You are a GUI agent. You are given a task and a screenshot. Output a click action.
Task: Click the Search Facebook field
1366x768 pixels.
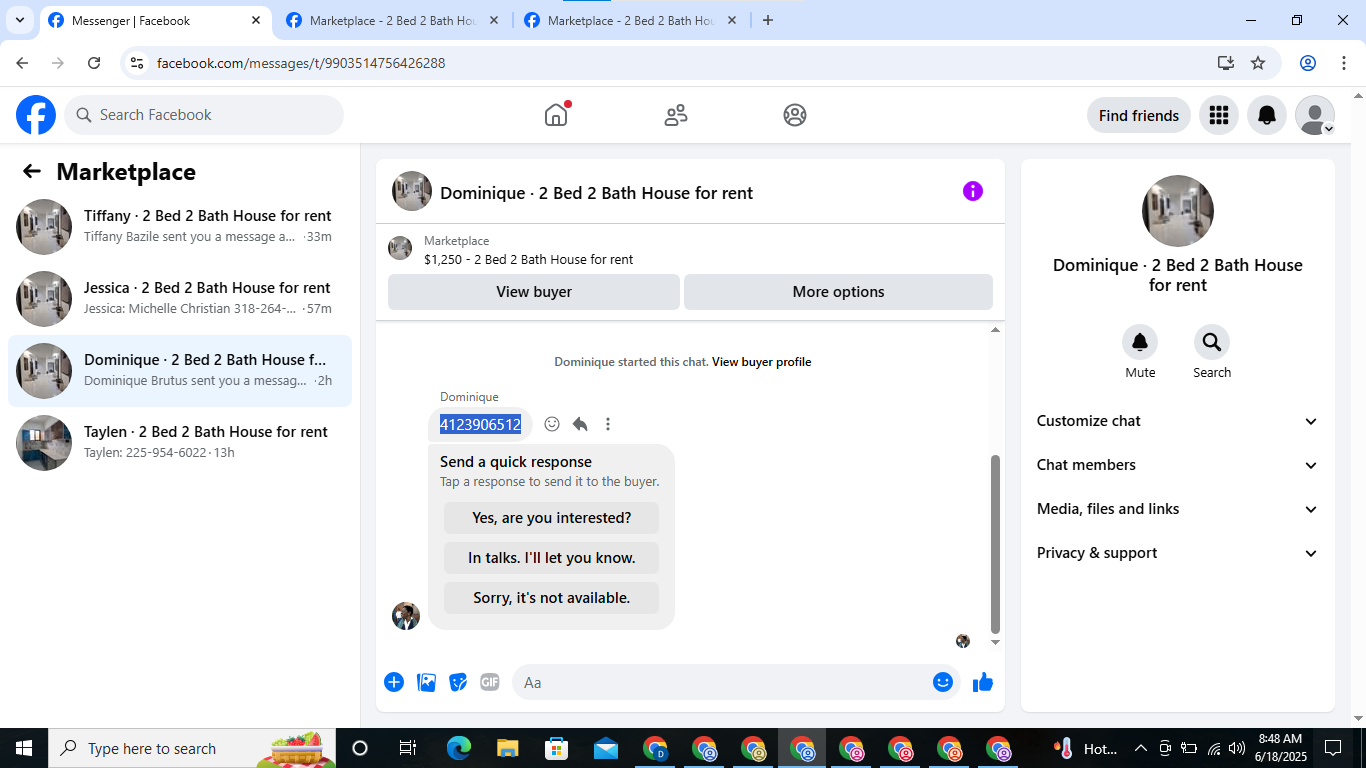[204, 115]
